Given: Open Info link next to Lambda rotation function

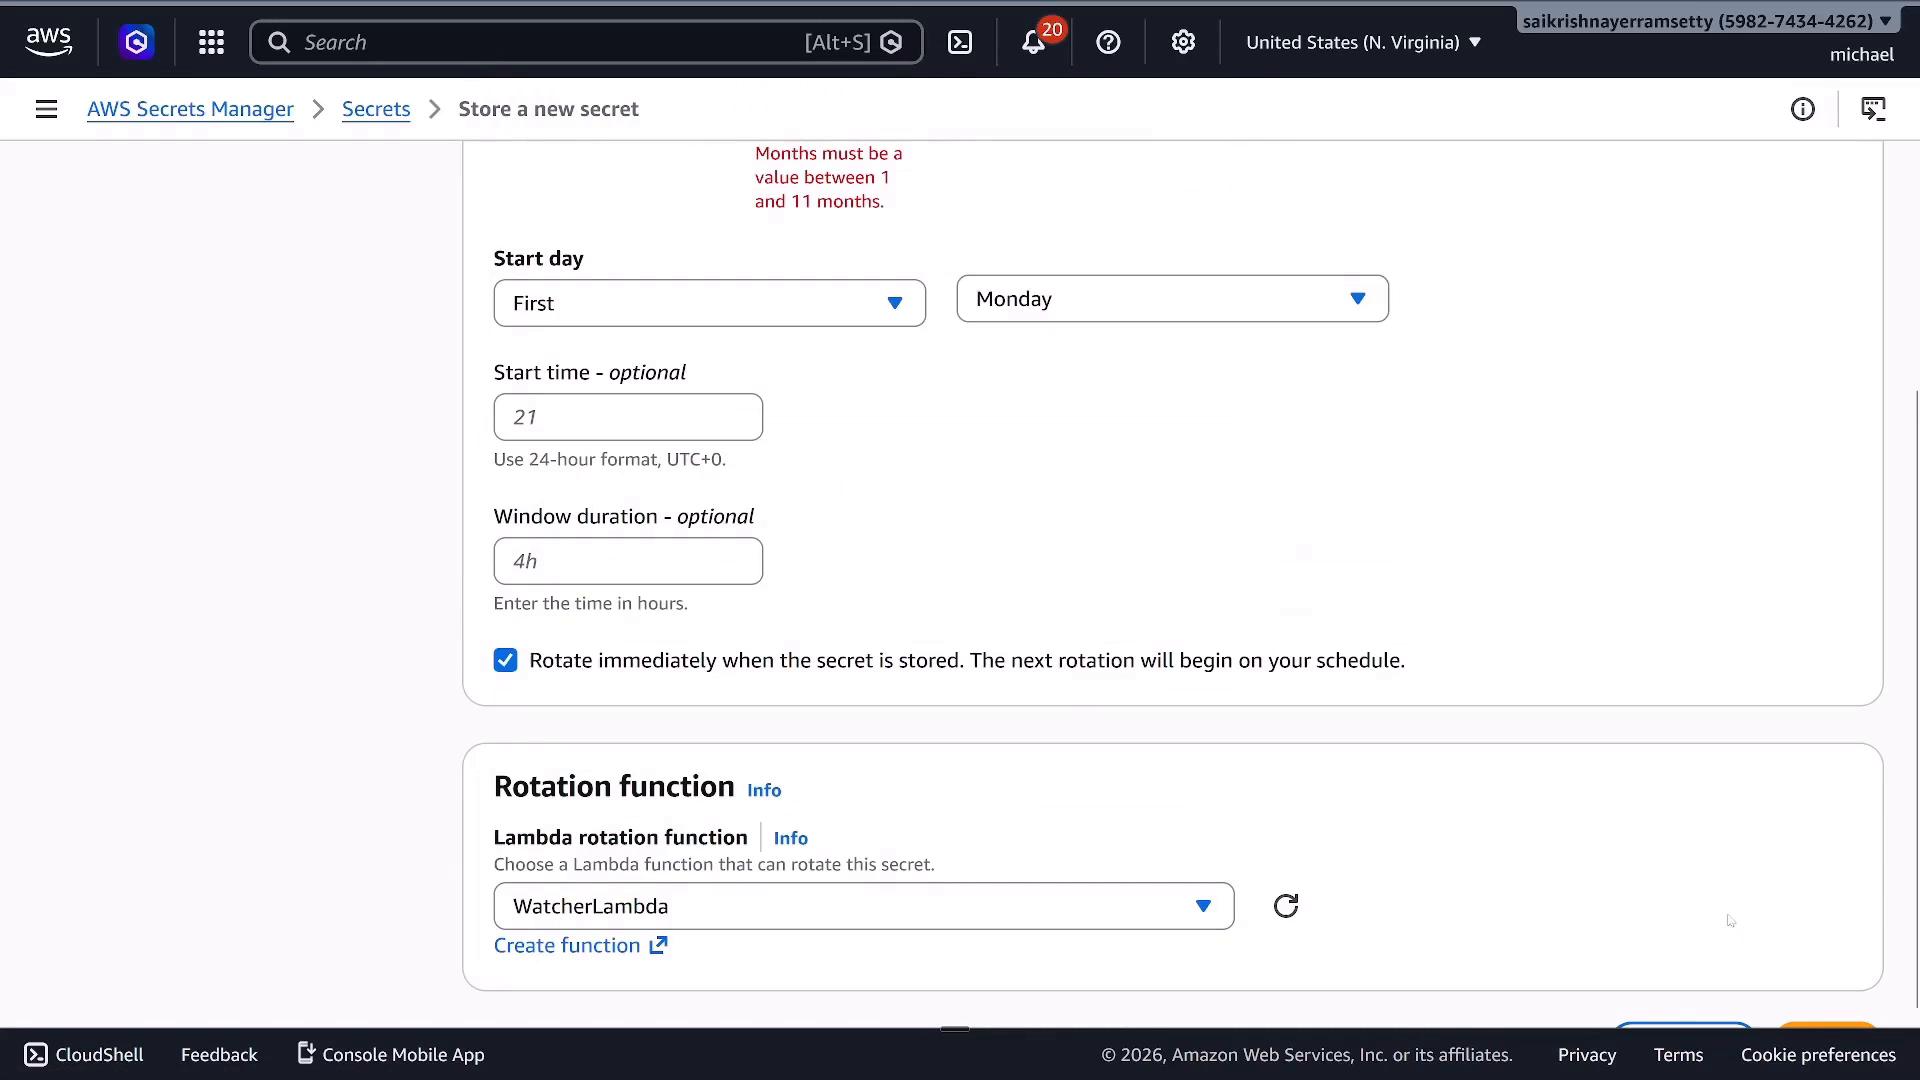Looking at the screenshot, I should [790, 838].
